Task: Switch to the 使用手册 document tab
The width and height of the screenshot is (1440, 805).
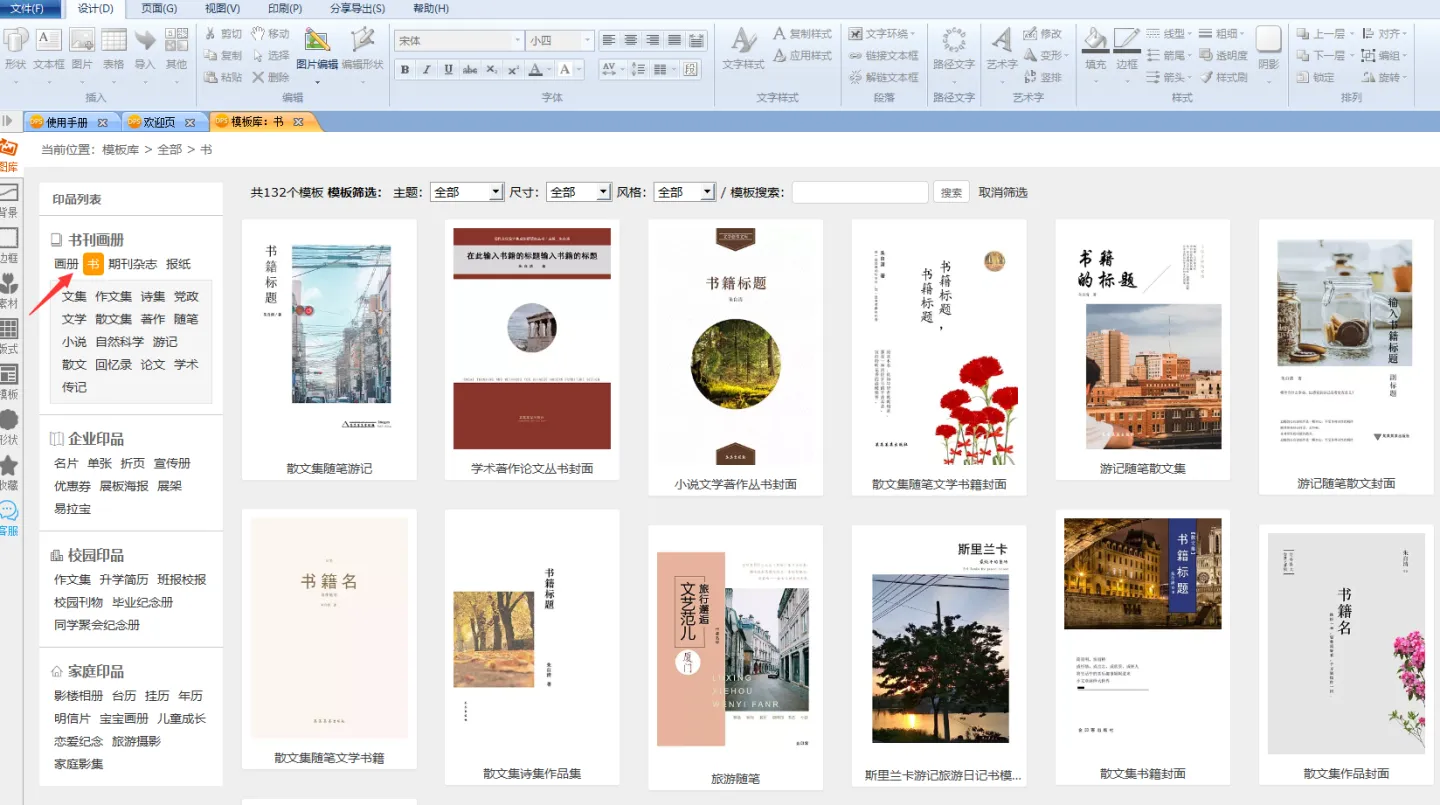Action: (x=66, y=122)
